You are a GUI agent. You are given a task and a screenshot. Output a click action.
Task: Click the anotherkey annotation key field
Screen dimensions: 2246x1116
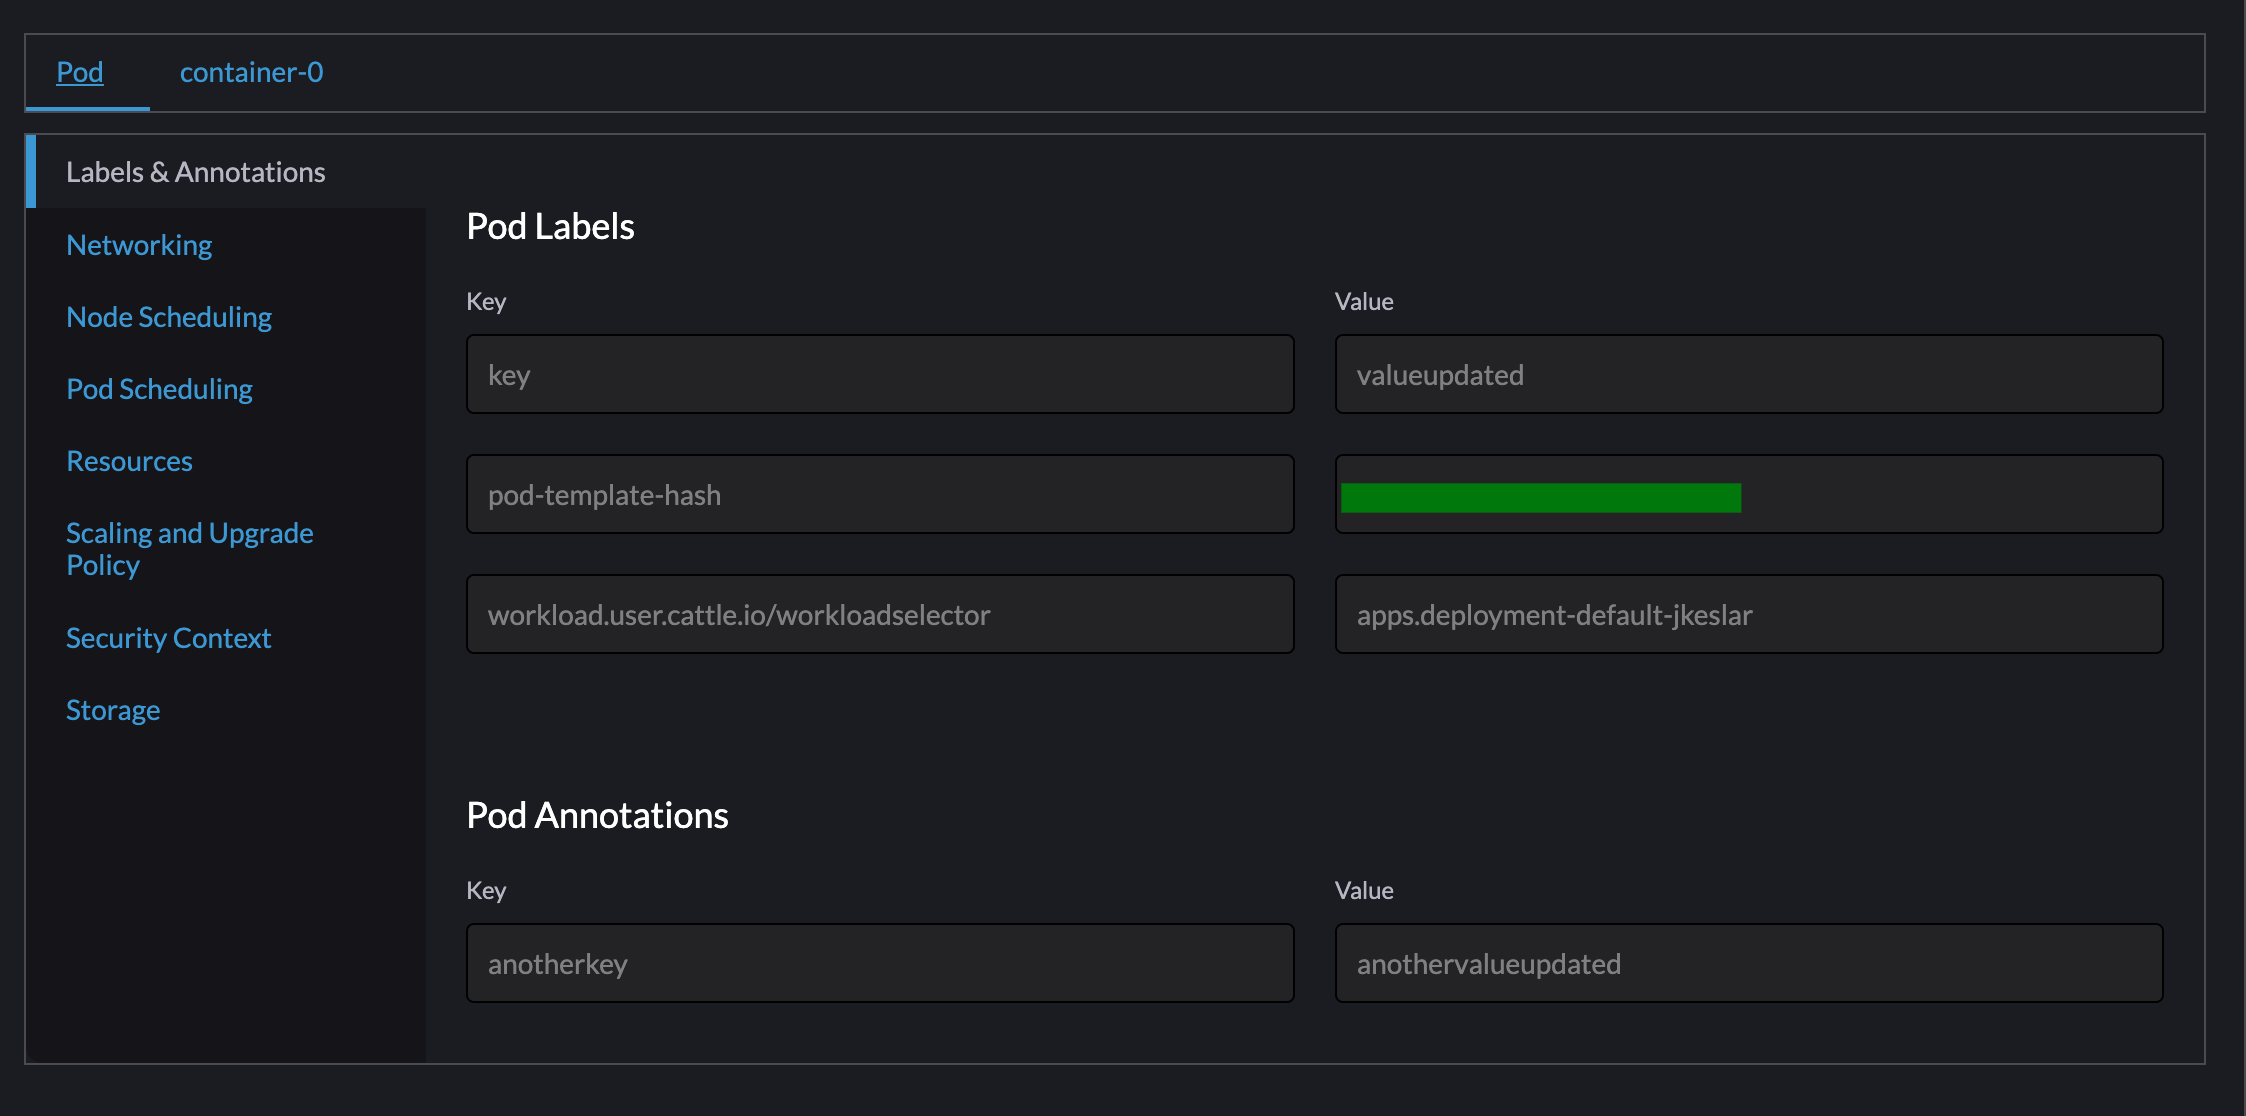tap(880, 963)
